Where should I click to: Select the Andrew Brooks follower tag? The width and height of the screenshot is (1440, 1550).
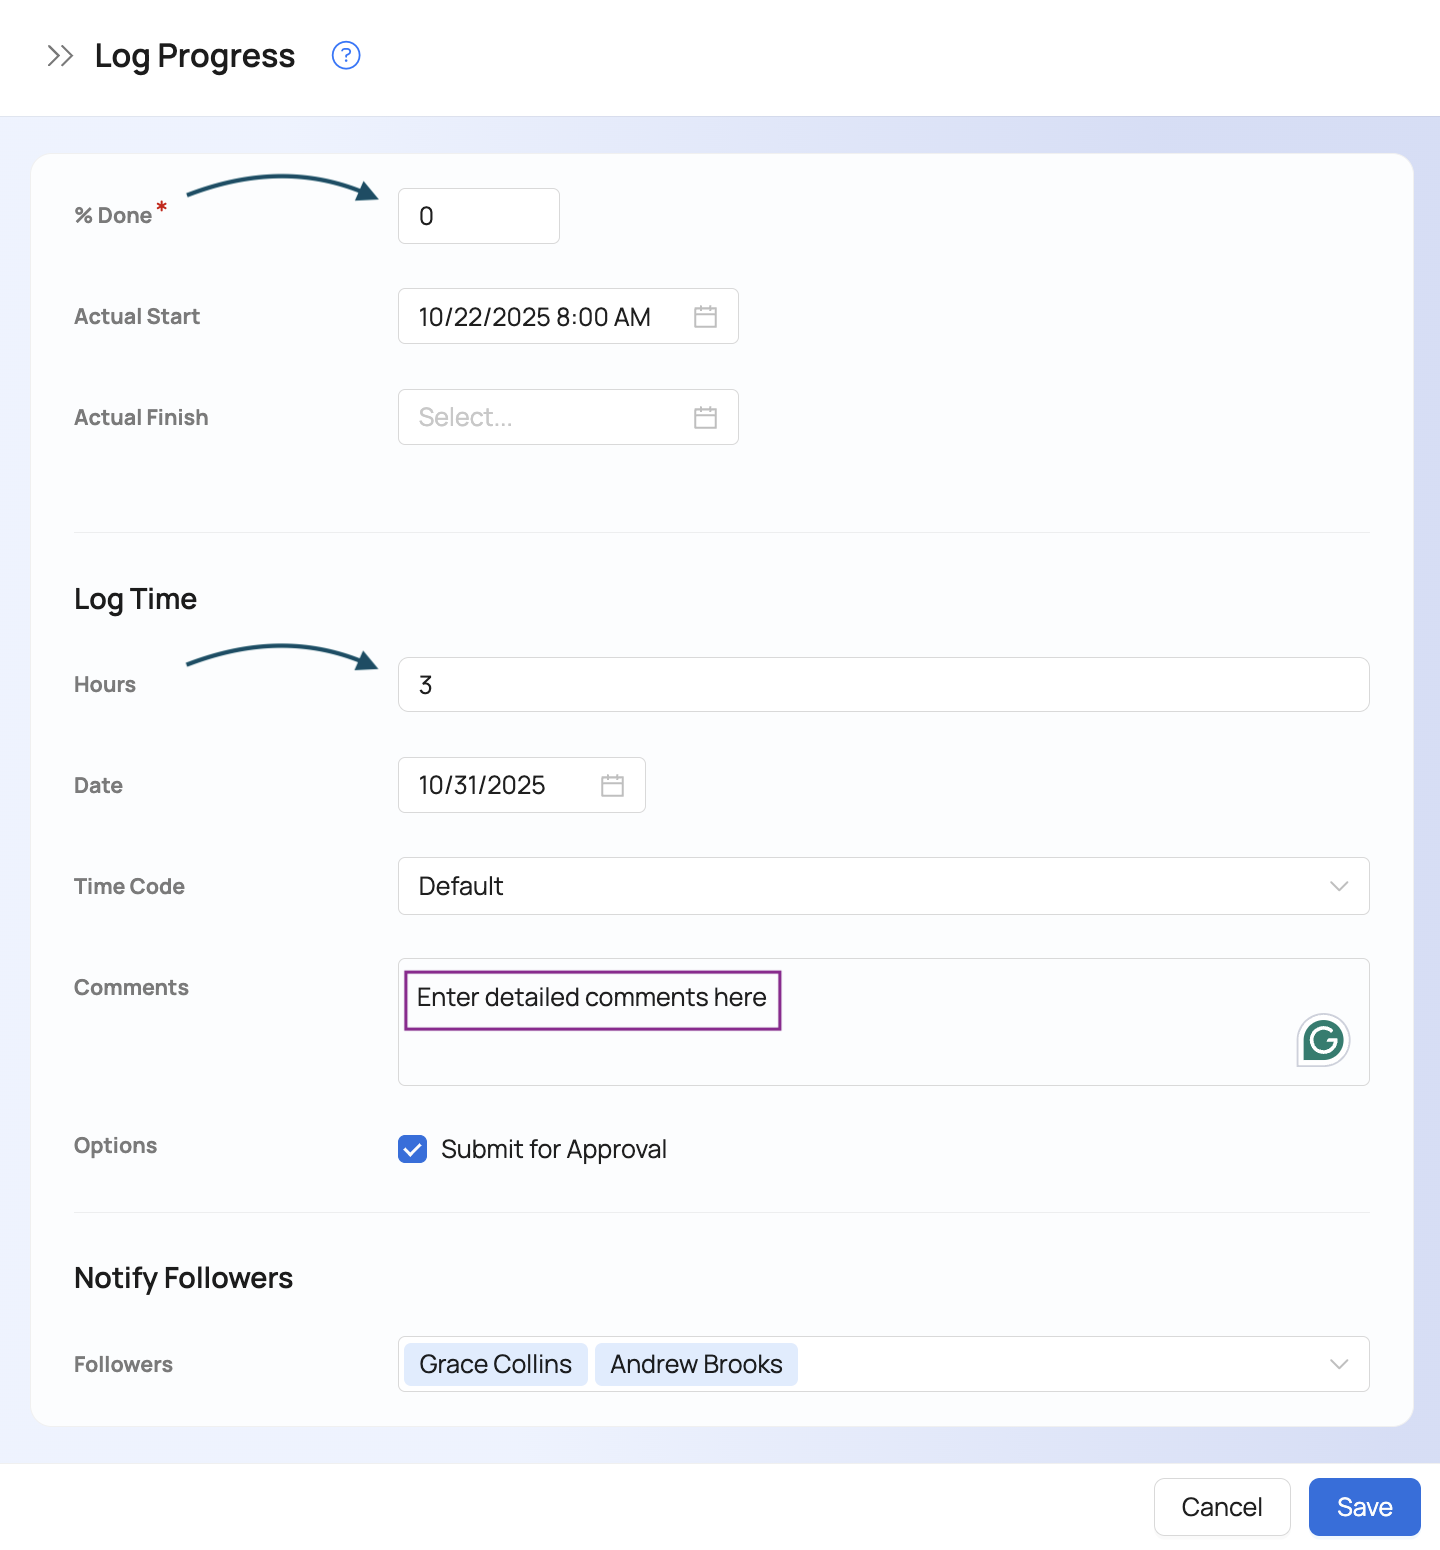(696, 1365)
